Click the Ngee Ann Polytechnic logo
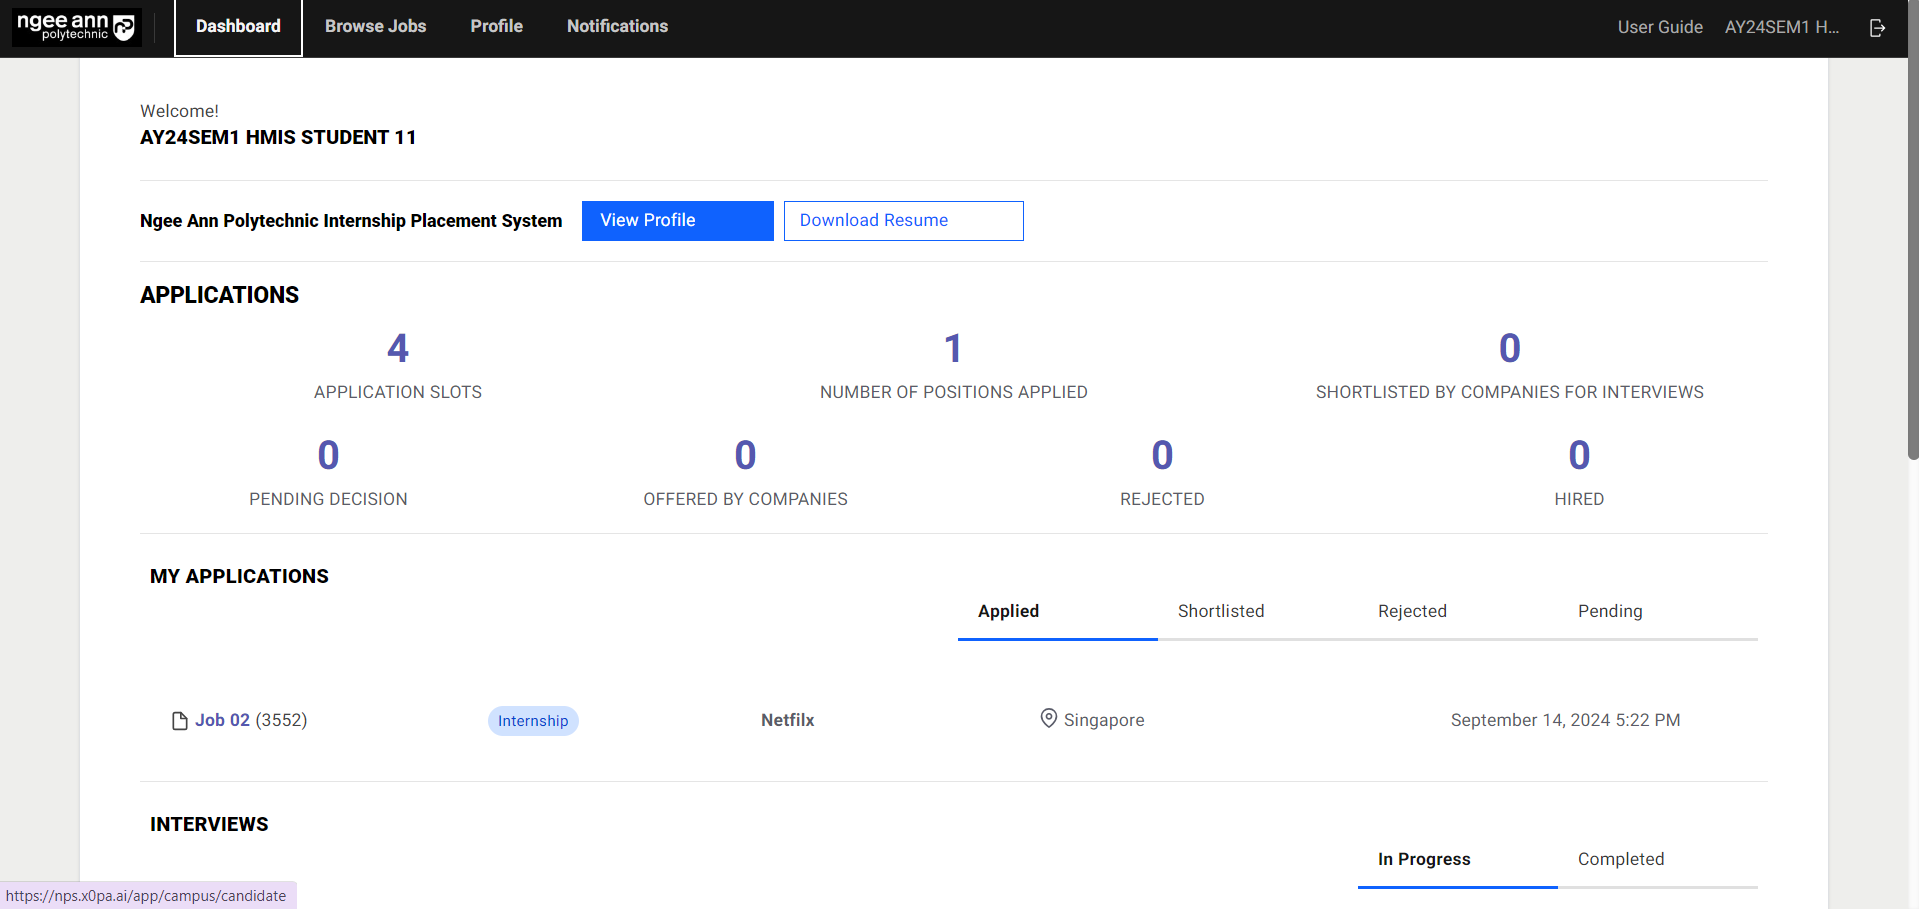Viewport: 1919px width, 909px height. (76, 27)
